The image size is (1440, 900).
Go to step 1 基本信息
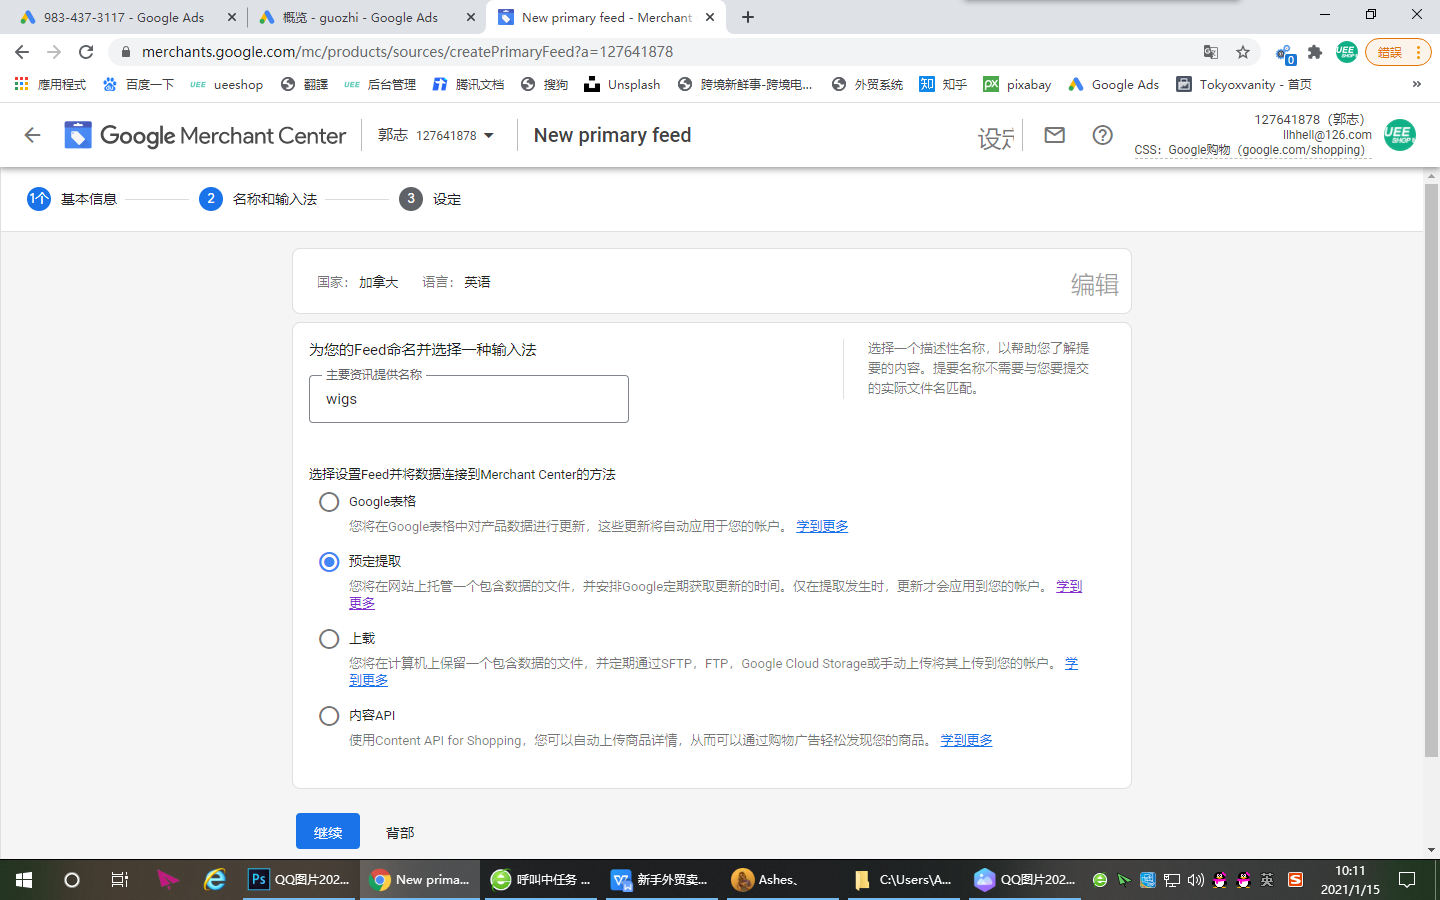[72, 199]
